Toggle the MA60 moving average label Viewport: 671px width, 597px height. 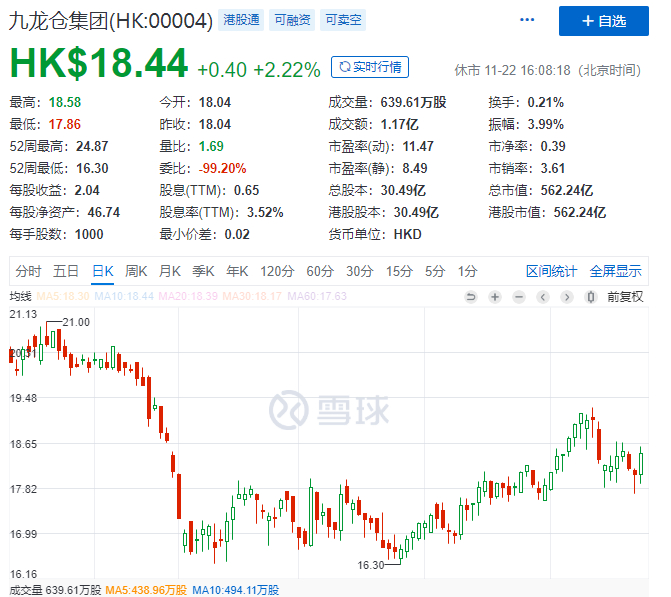coord(317,296)
